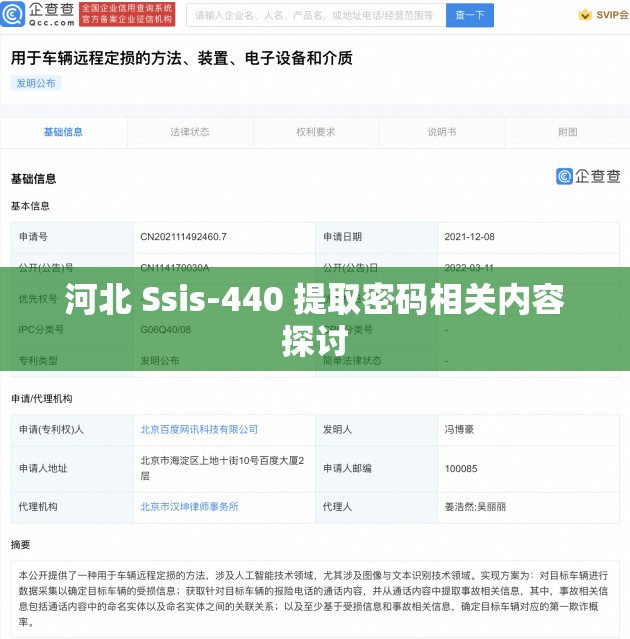Screen dimensions: 630x639
Task: Click the Qcc.com logo icon
Action: 13,14
